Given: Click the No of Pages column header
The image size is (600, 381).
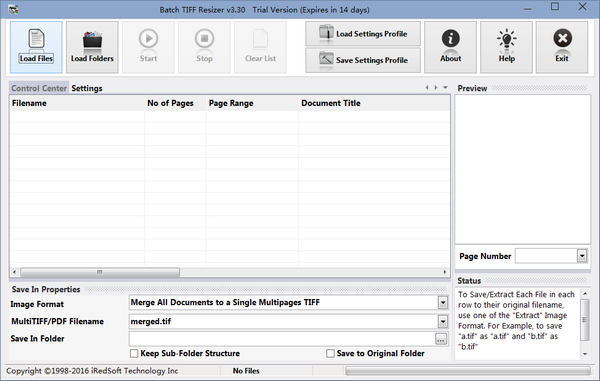Looking at the screenshot, I should click(x=176, y=103).
